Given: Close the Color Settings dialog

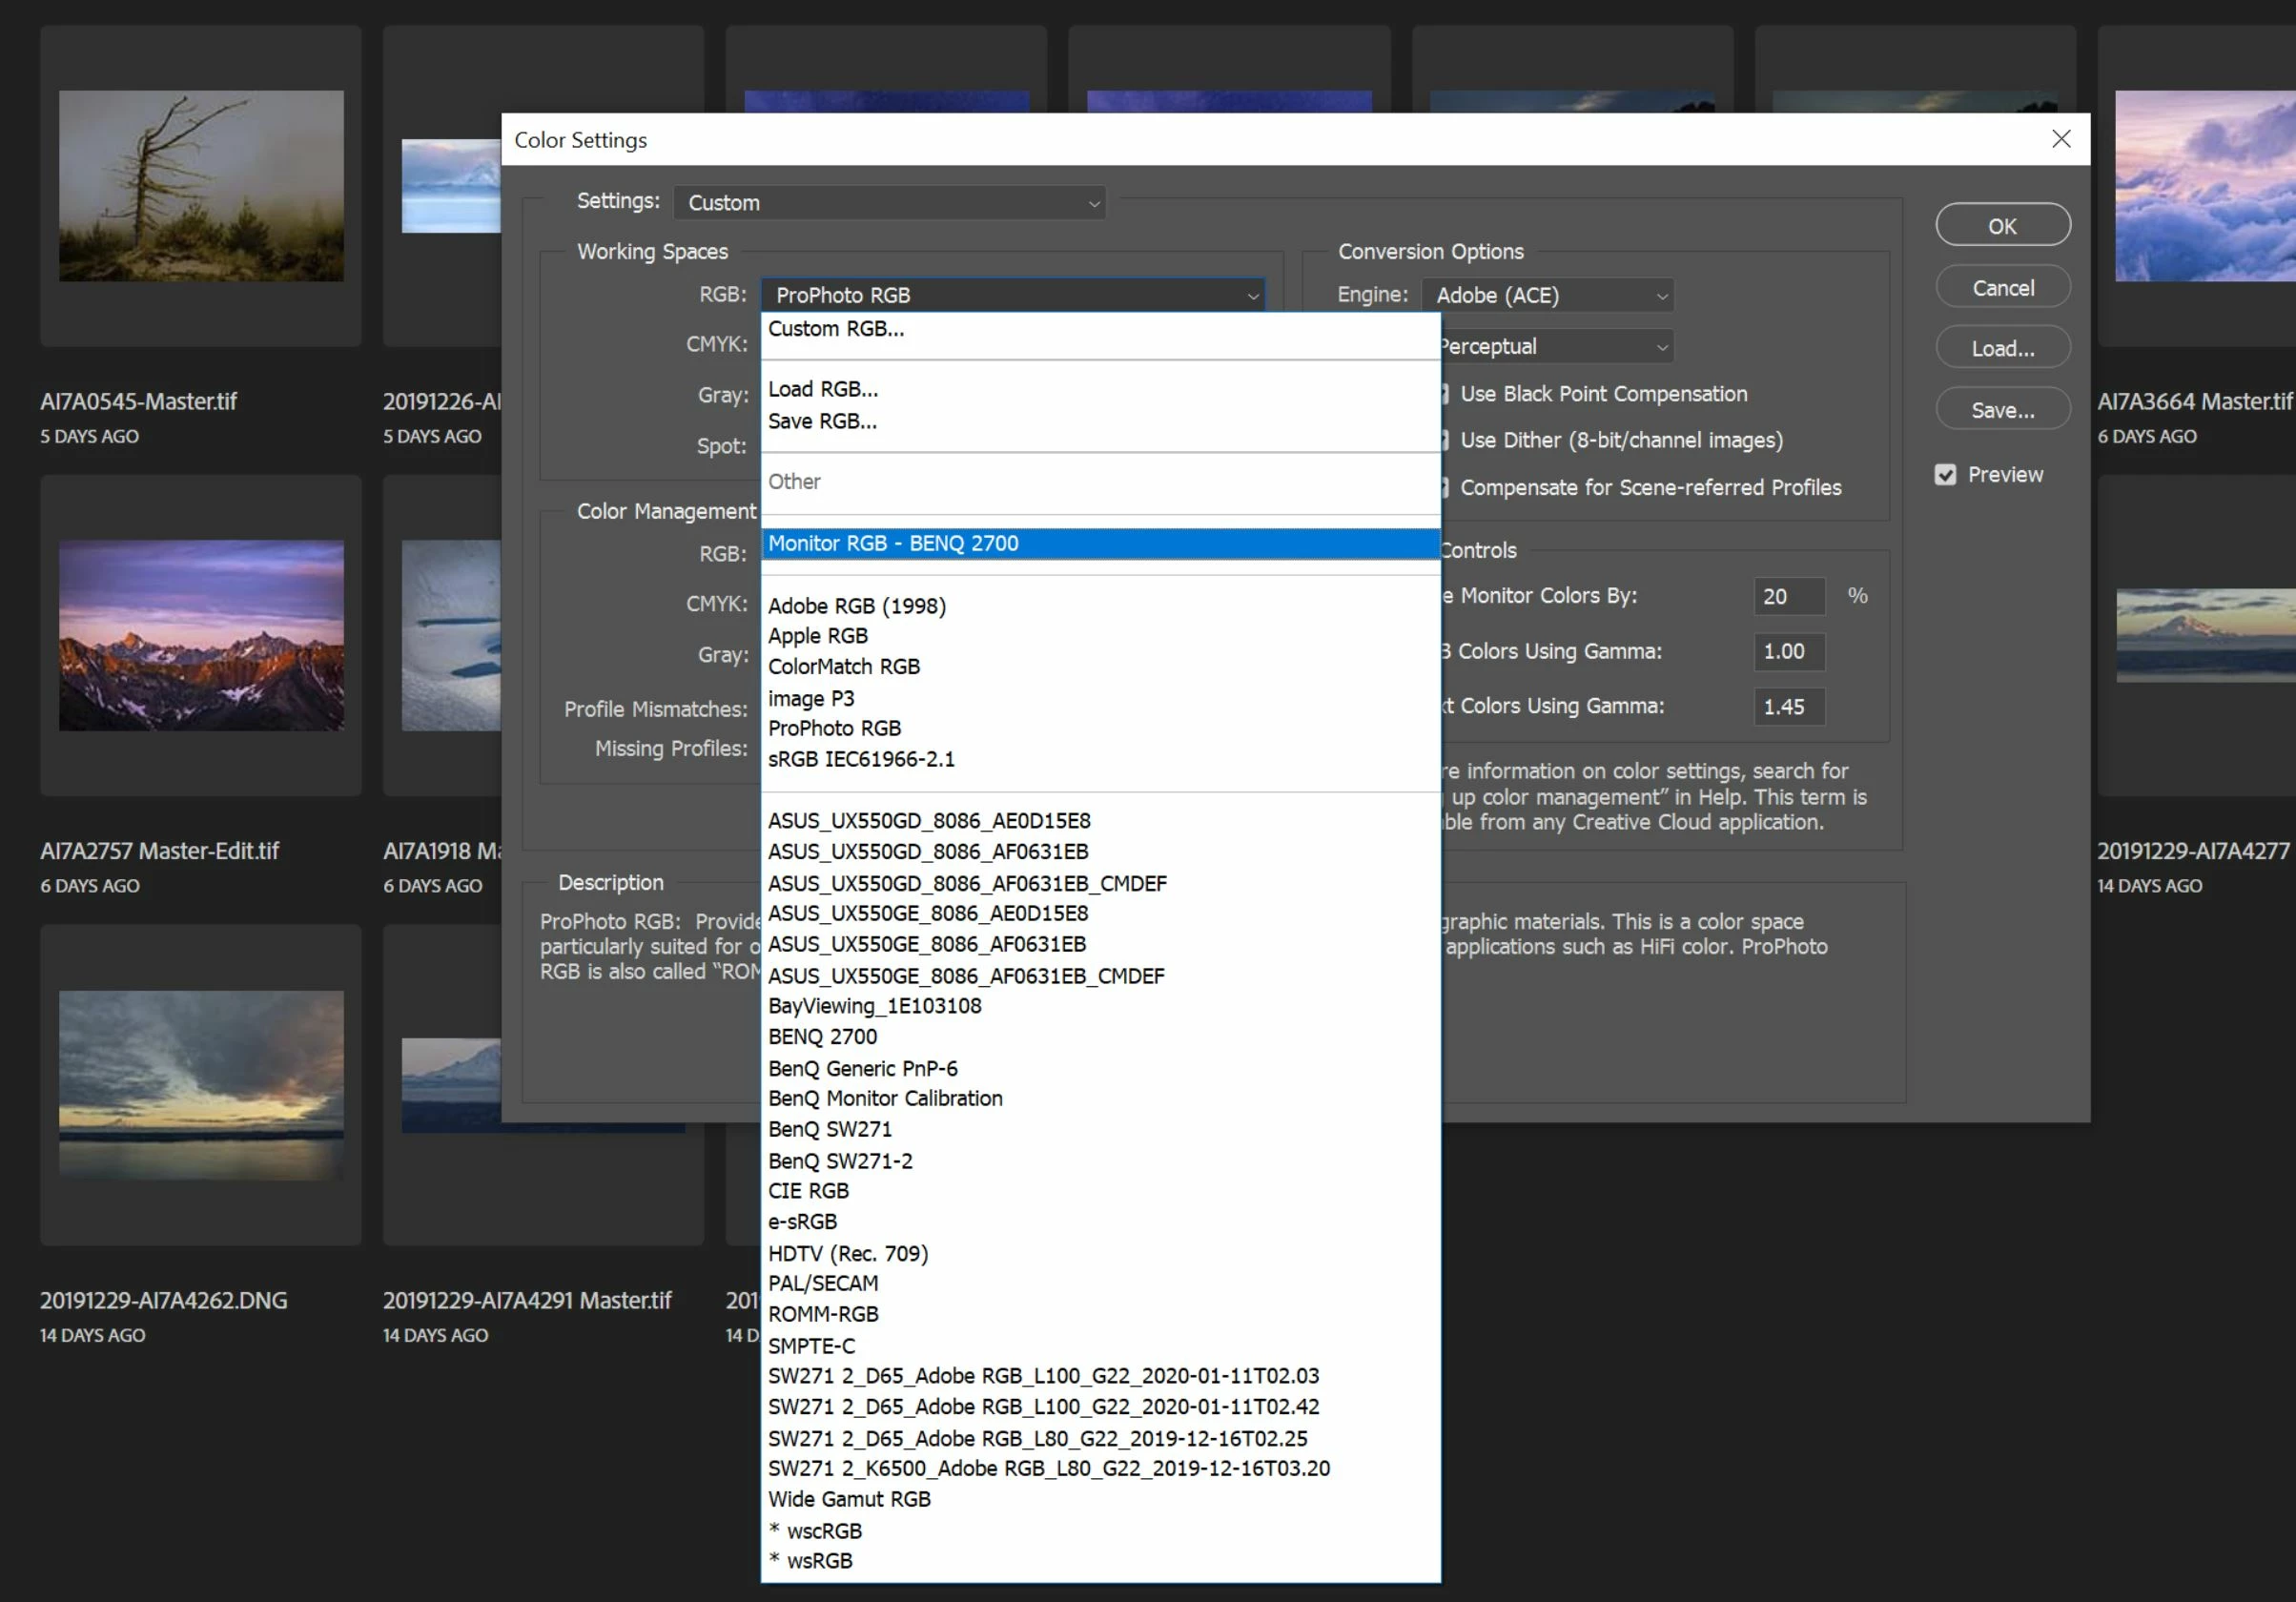Looking at the screenshot, I should (x=2061, y=139).
